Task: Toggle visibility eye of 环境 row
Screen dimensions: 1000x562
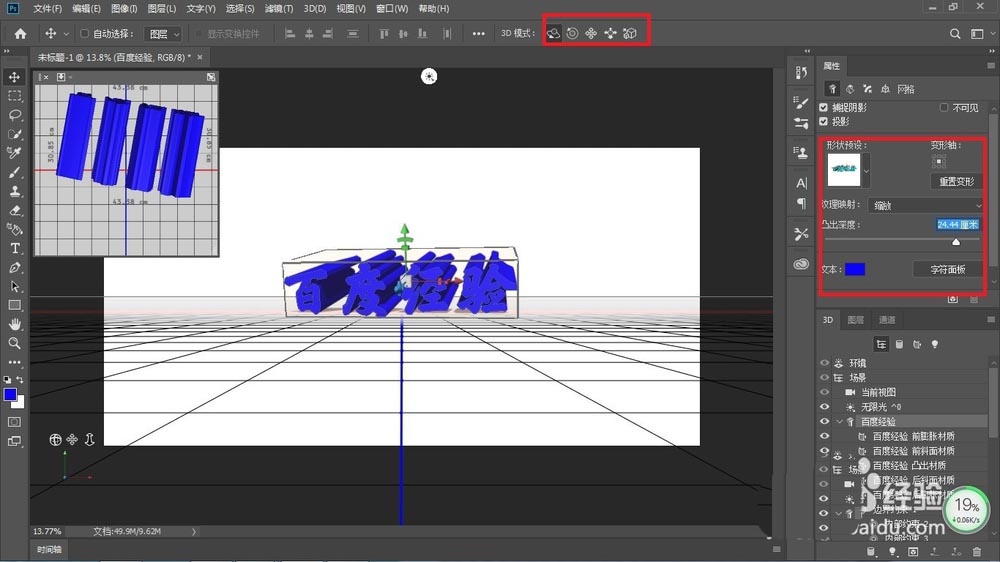Action: (x=824, y=363)
